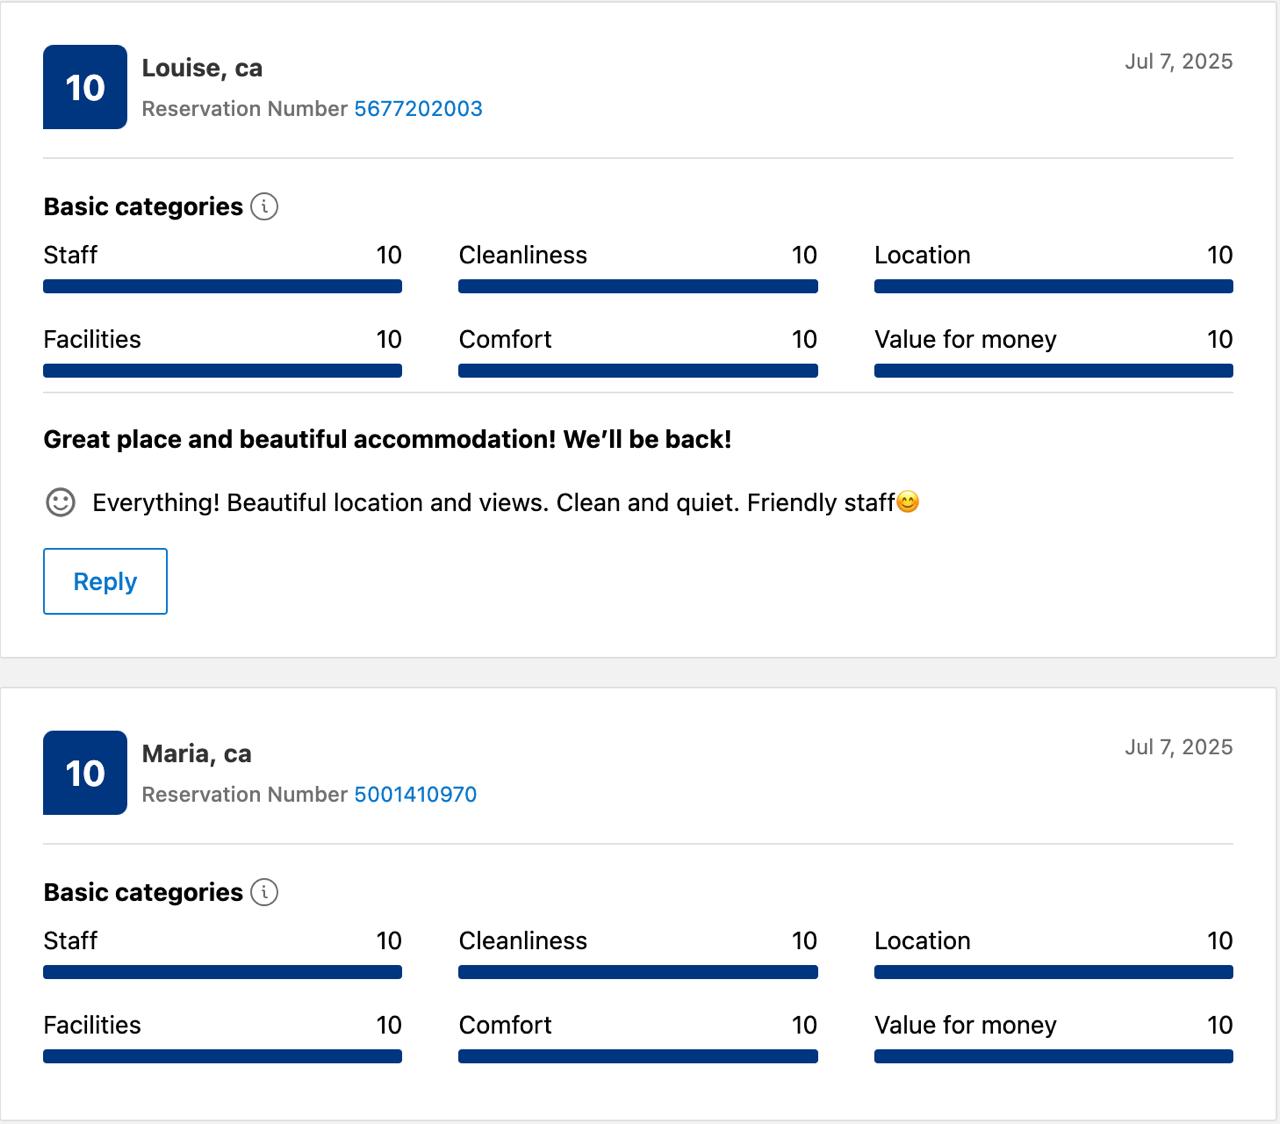Click Louise's Staff rating bar
This screenshot has width=1280, height=1124.
coord(222,287)
